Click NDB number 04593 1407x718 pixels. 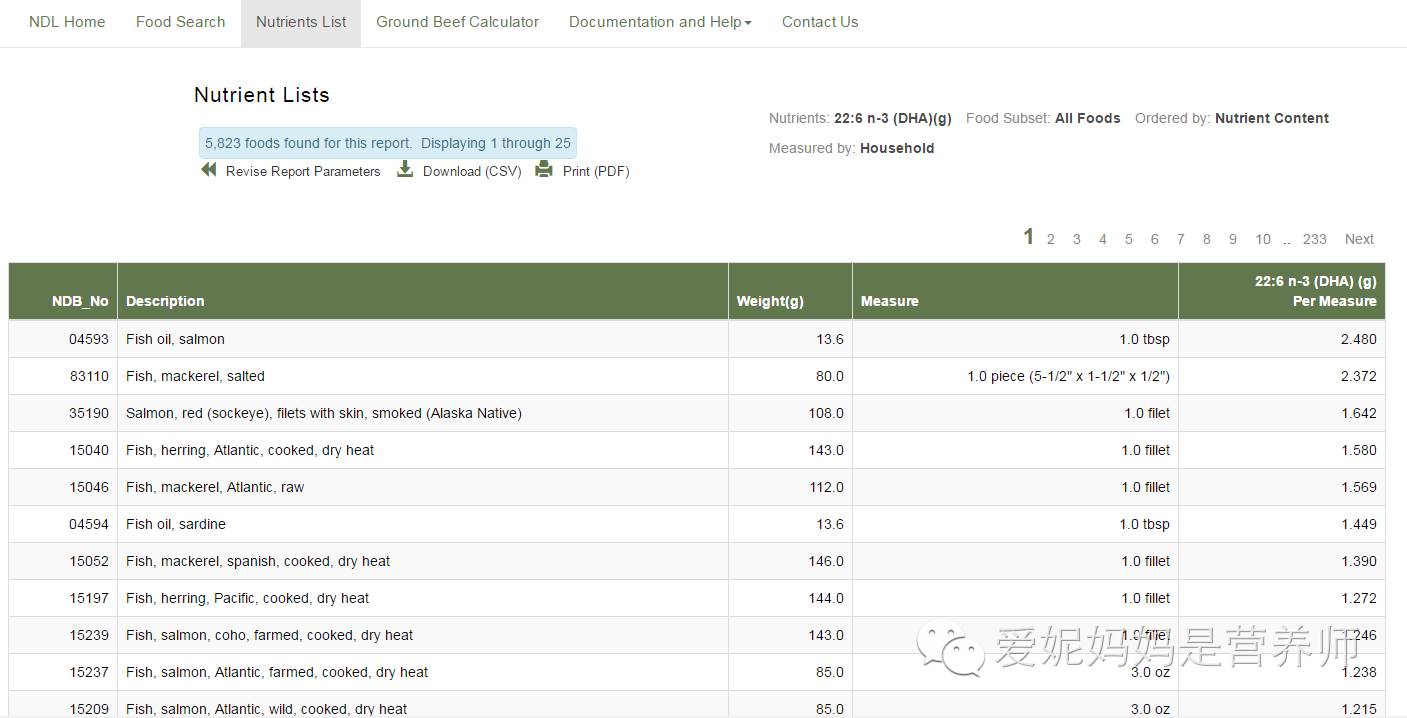tap(89, 339)
